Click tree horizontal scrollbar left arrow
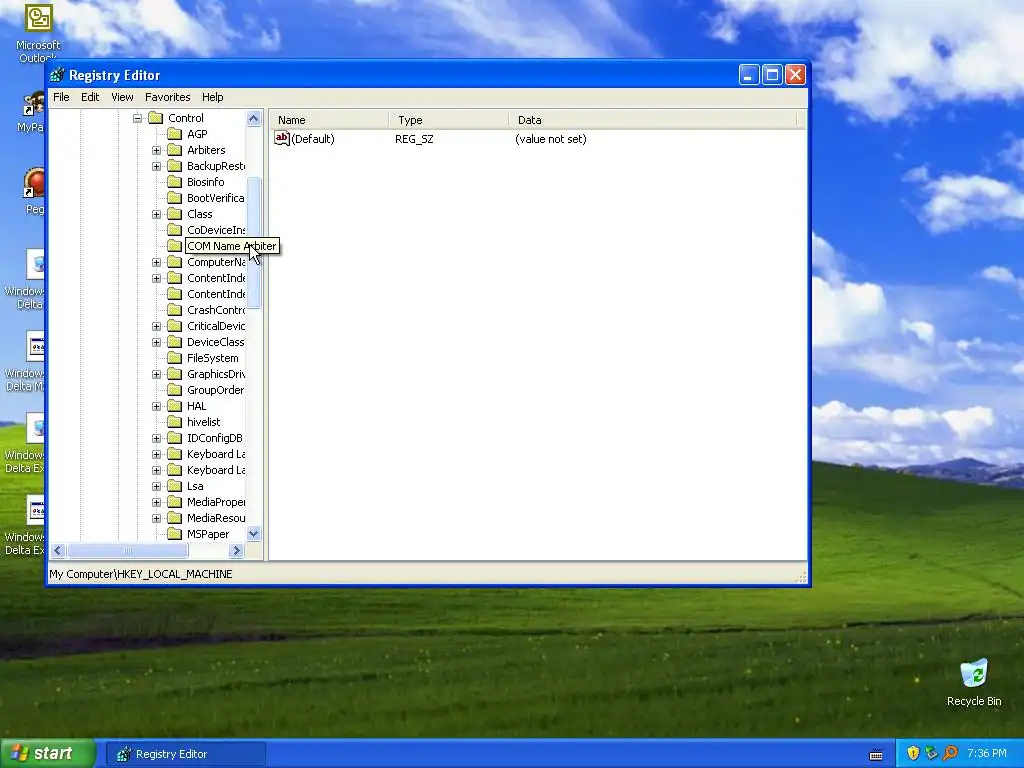Image resolution: width=1024 pixels, height=768 pixels. (x=57, y=551)
